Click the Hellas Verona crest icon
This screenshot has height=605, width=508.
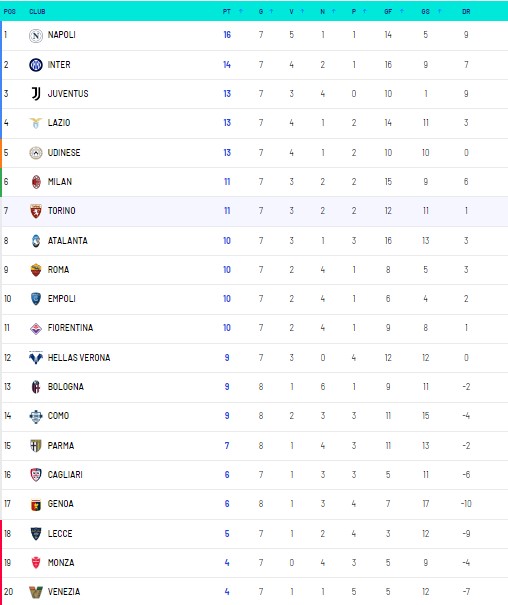coord(36,358)
